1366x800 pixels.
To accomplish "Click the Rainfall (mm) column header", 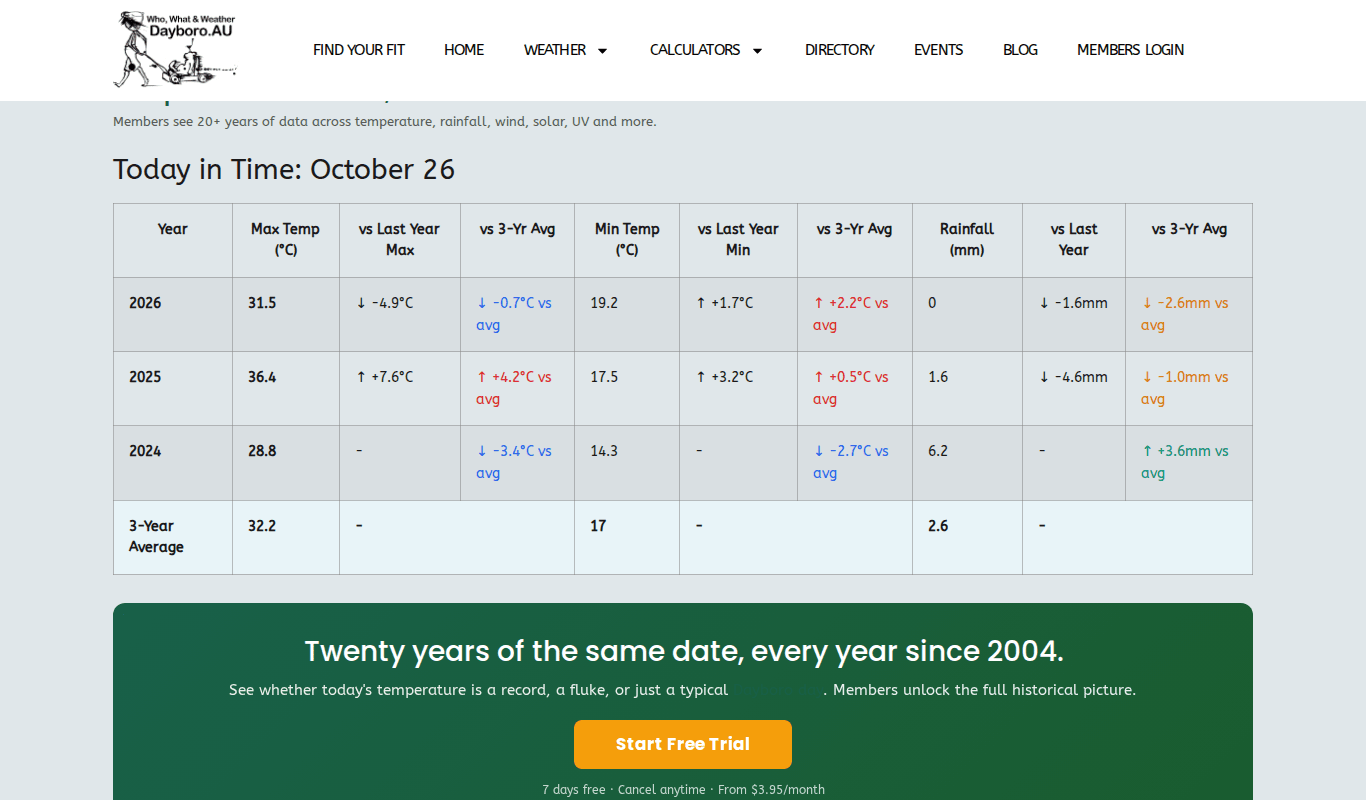I will [967, 240].
